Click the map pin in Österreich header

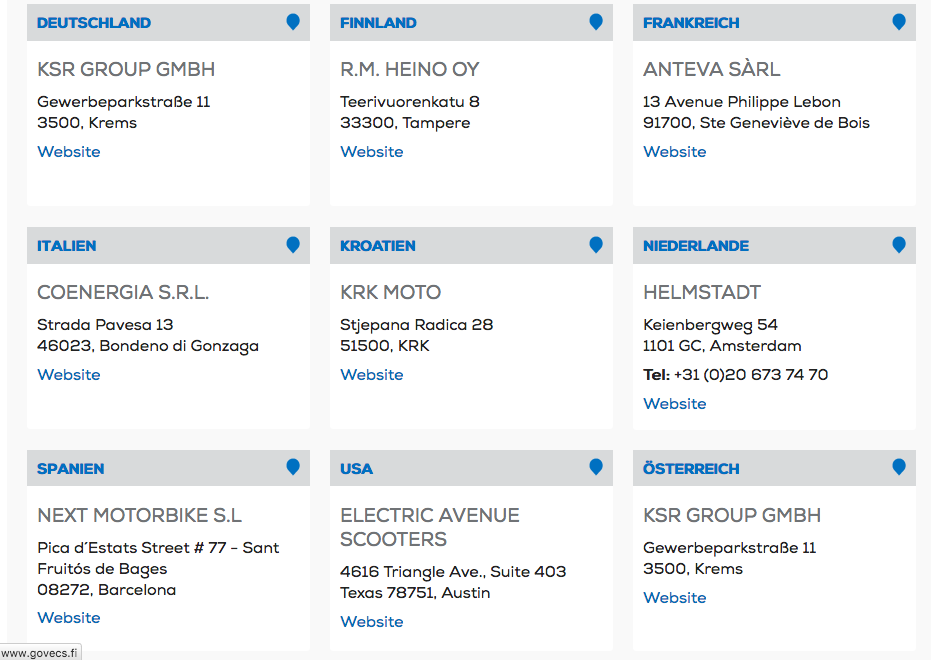pyautogui.click(x=899, y=467)
